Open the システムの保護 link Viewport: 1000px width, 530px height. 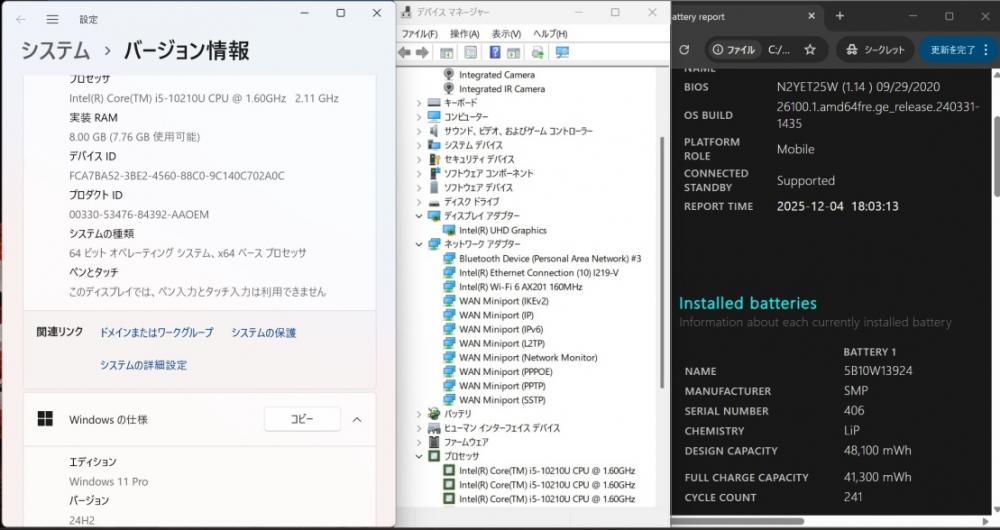coord(263,333)
